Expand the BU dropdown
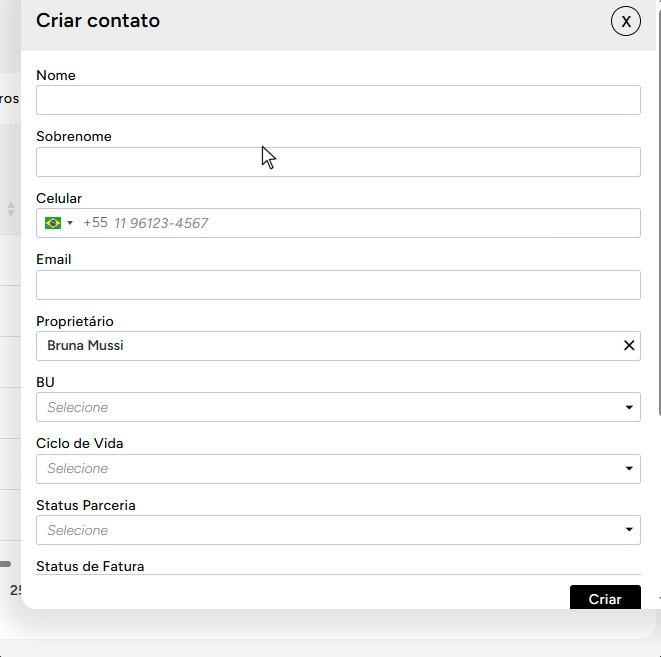This screenshot has height=657, width=661. click(629, 407)
